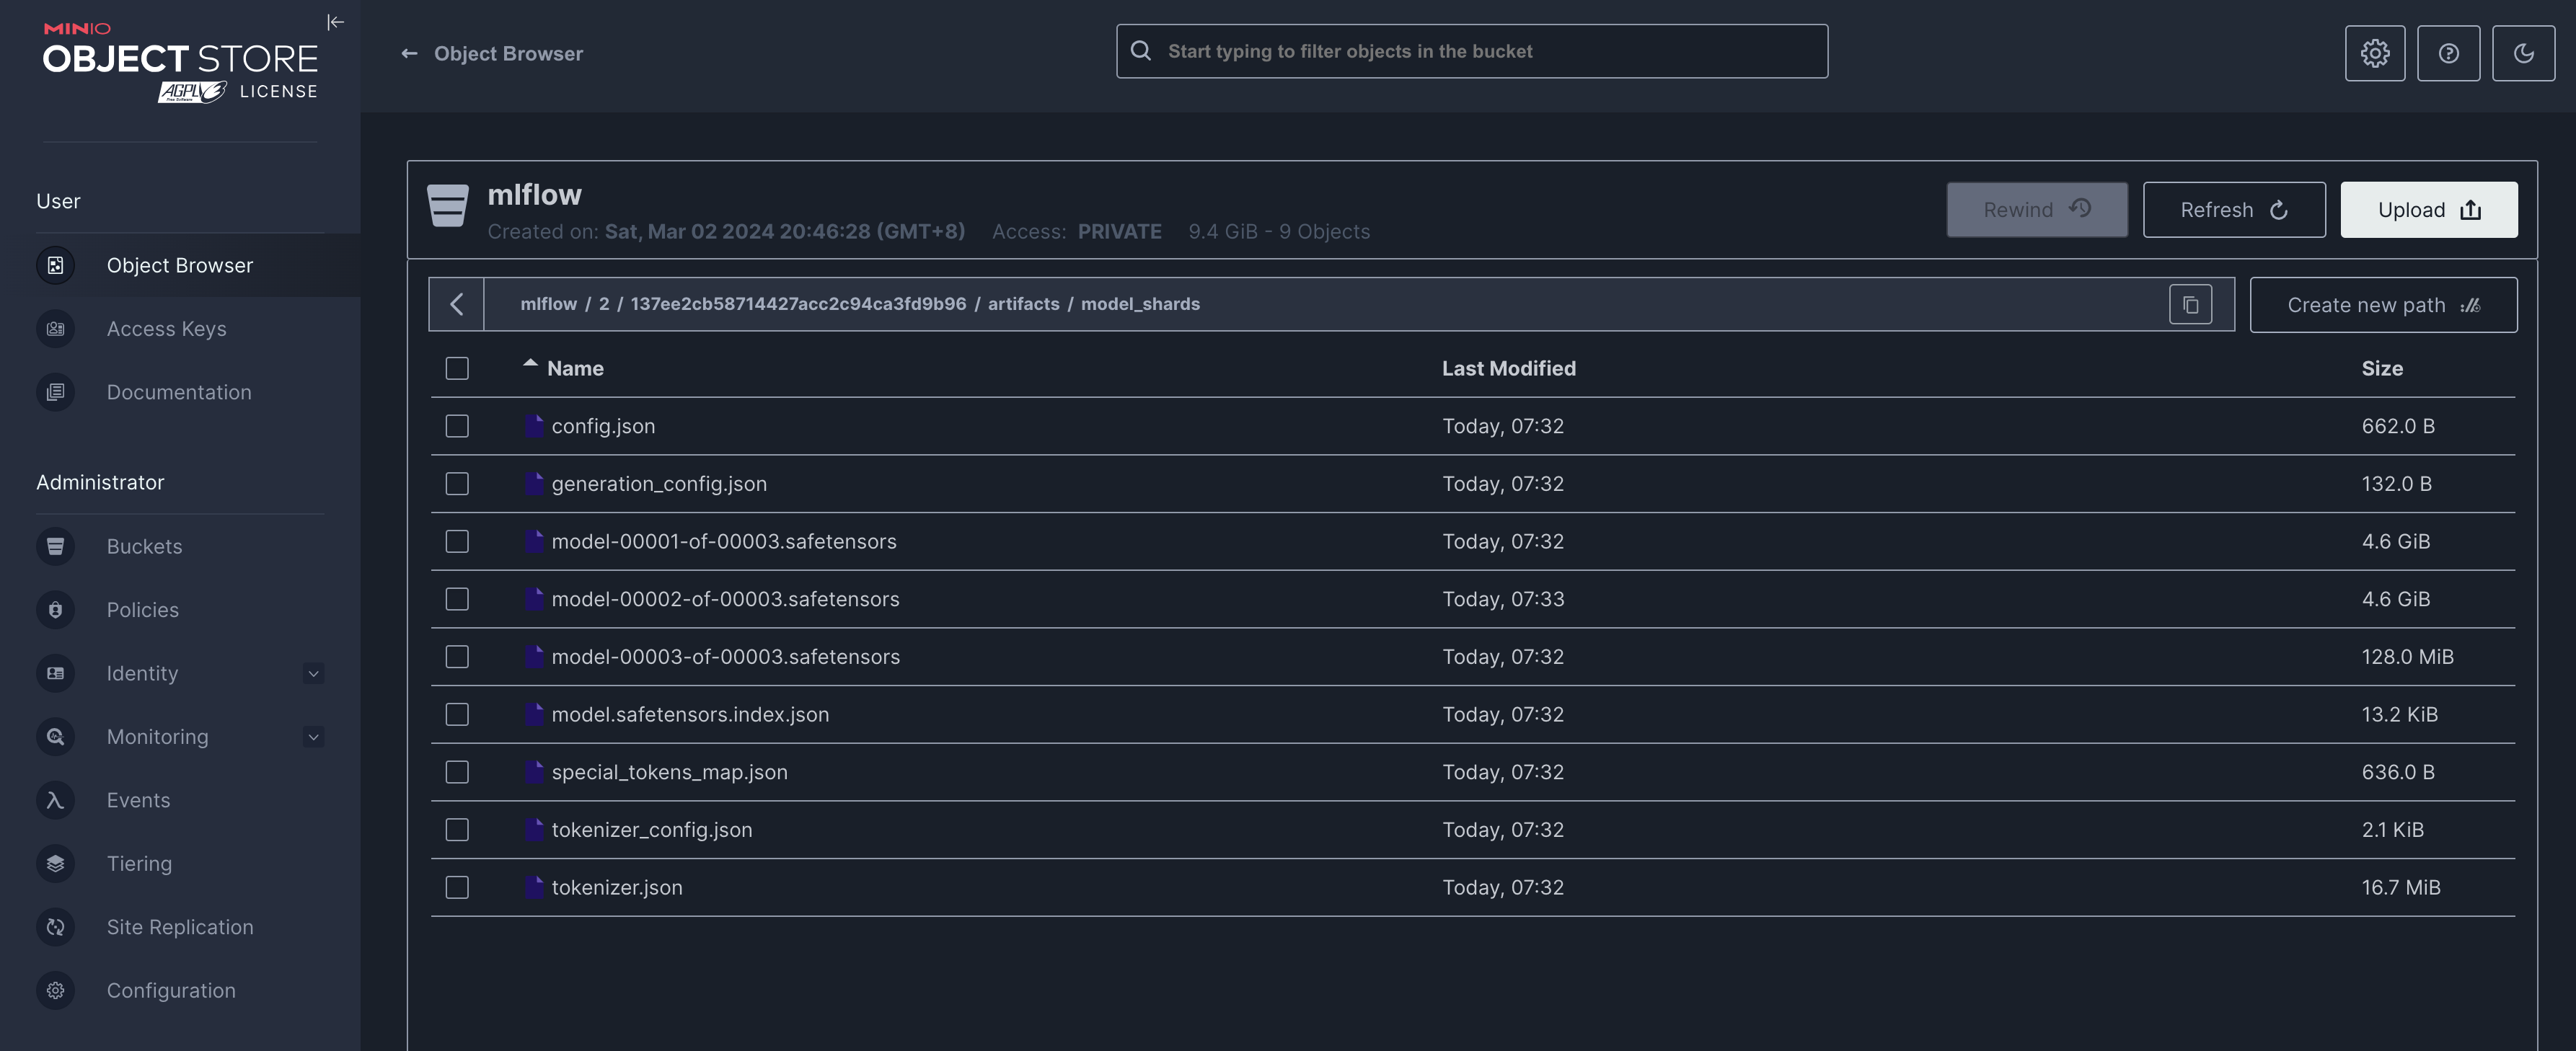Select the tokenizer.json row checkbox
The height and width of the screenshot is (1051, 2576).
[x=457, y=887]
